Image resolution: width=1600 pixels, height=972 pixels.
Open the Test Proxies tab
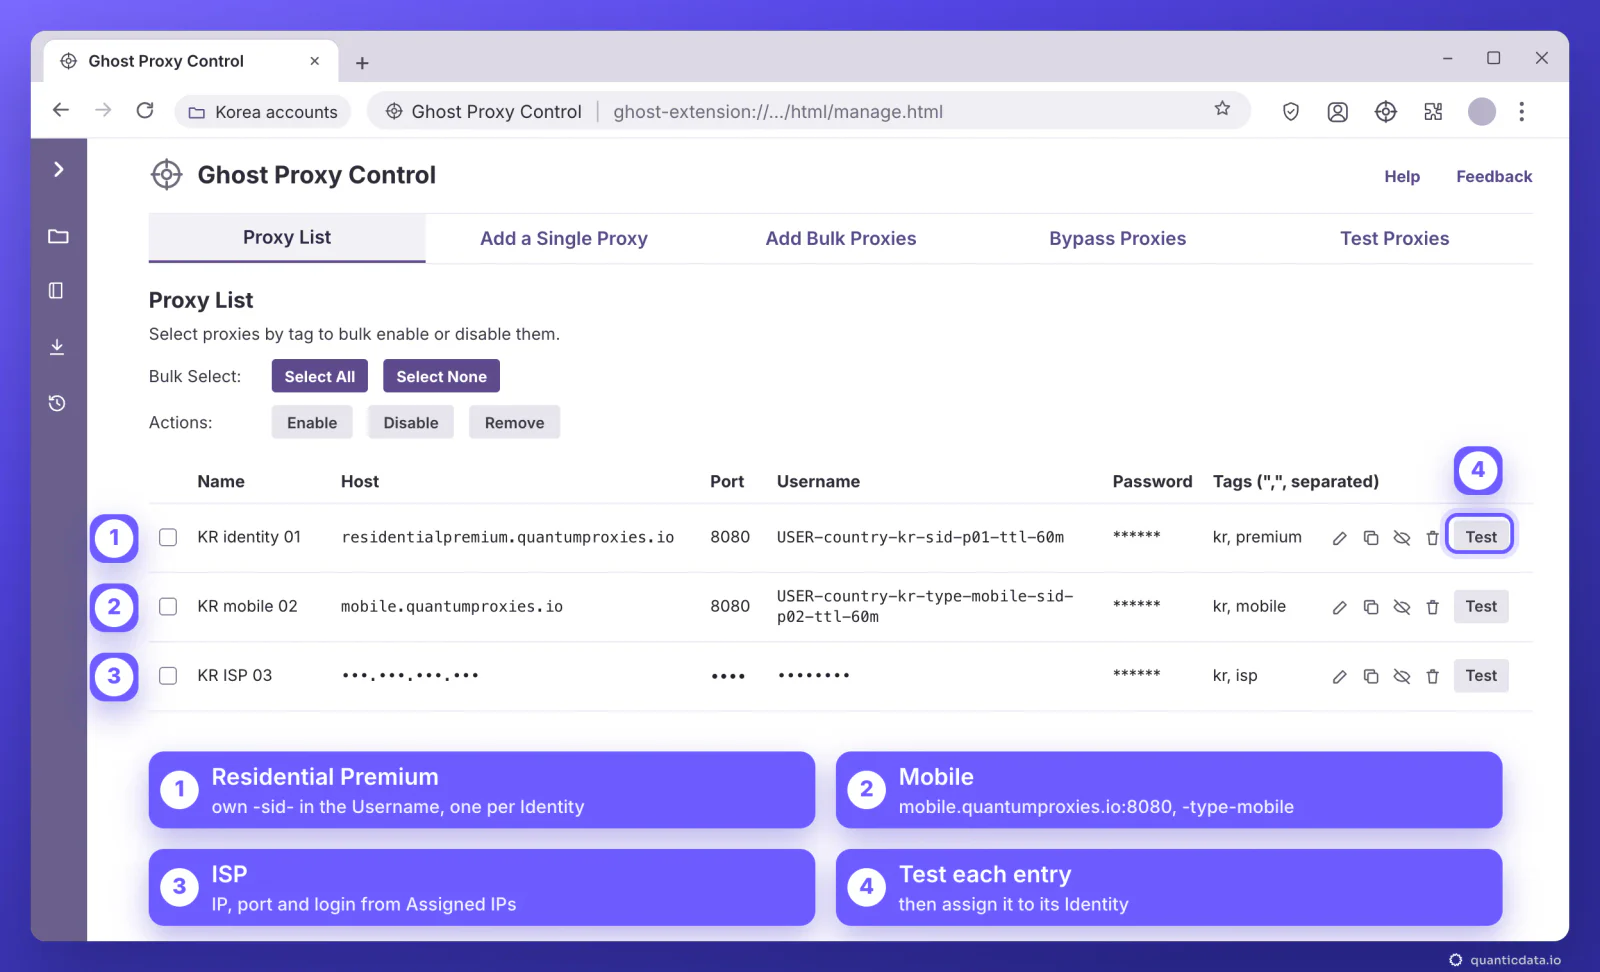click(x=1394, y=238)
